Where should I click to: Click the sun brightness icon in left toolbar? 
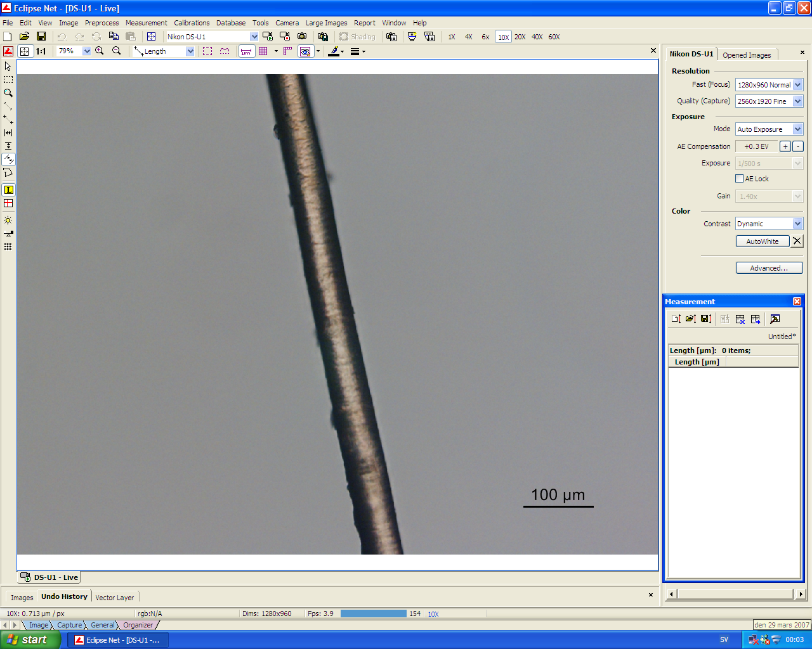(8, 220)
